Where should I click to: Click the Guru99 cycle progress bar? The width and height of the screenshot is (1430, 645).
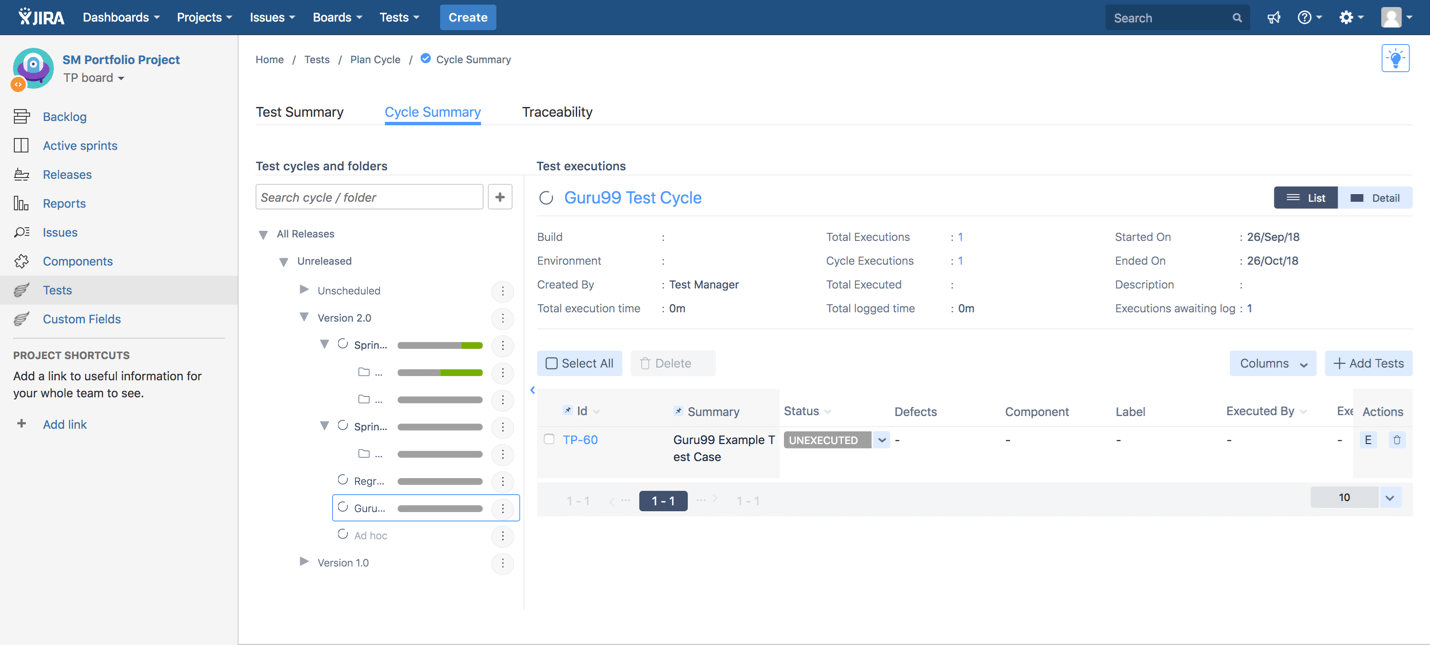[440, 508]
